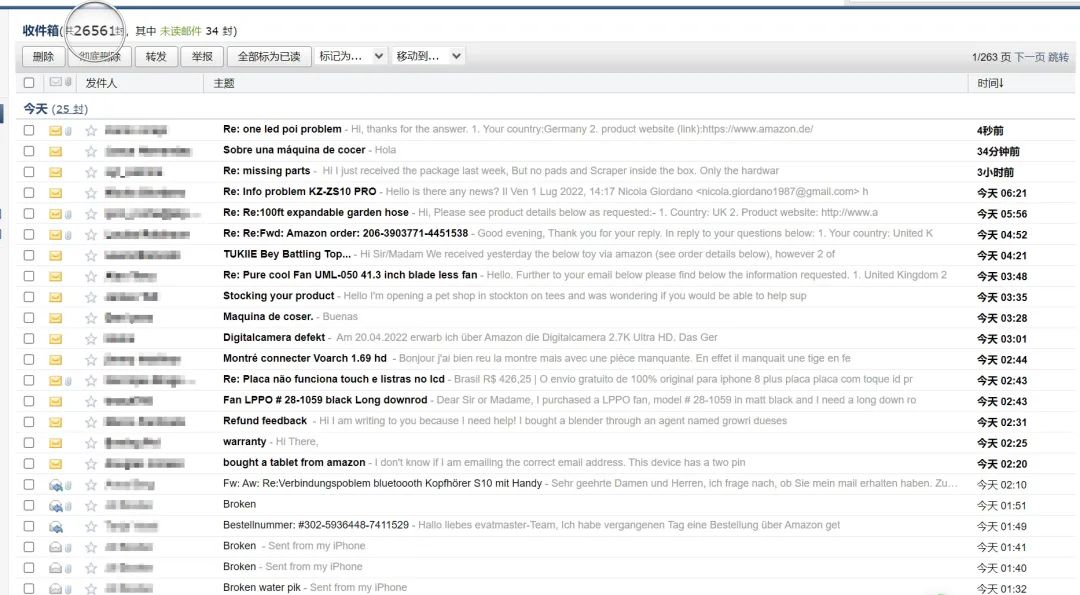
Task: Click the '今天 06:21' time cell
Action: [1001, 194]
